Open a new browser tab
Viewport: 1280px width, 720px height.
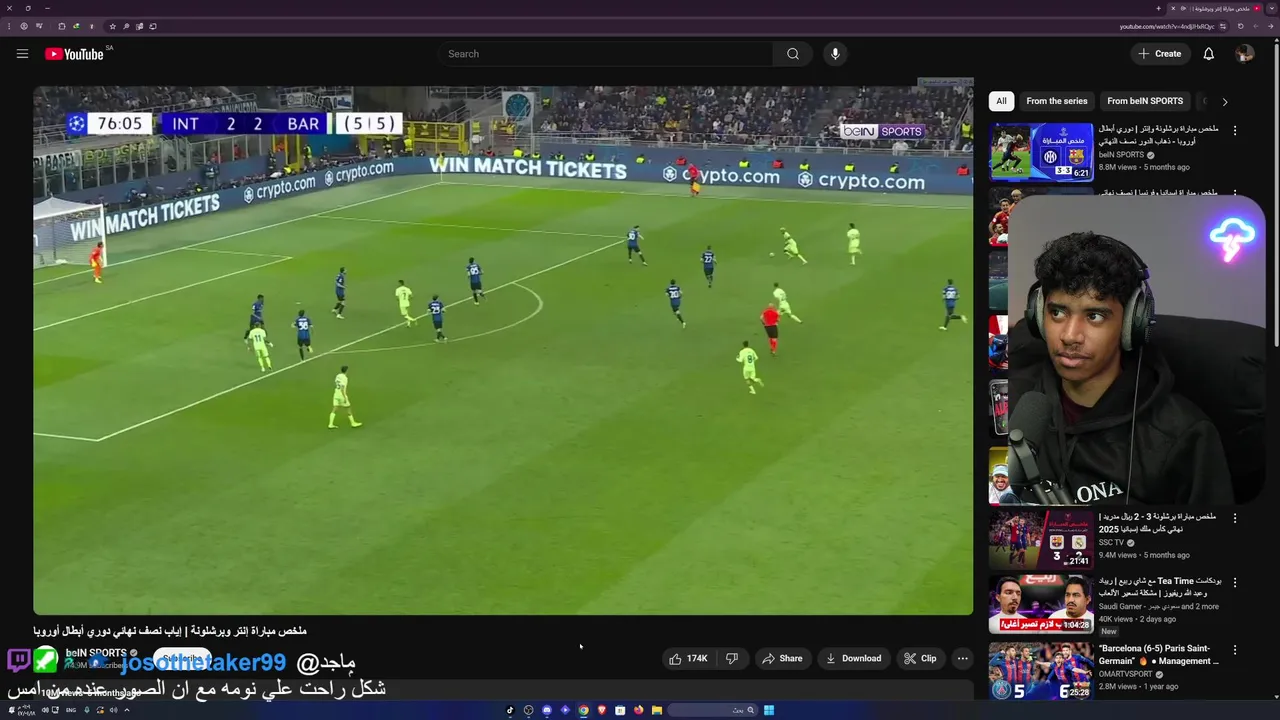tap(1158, 8)
